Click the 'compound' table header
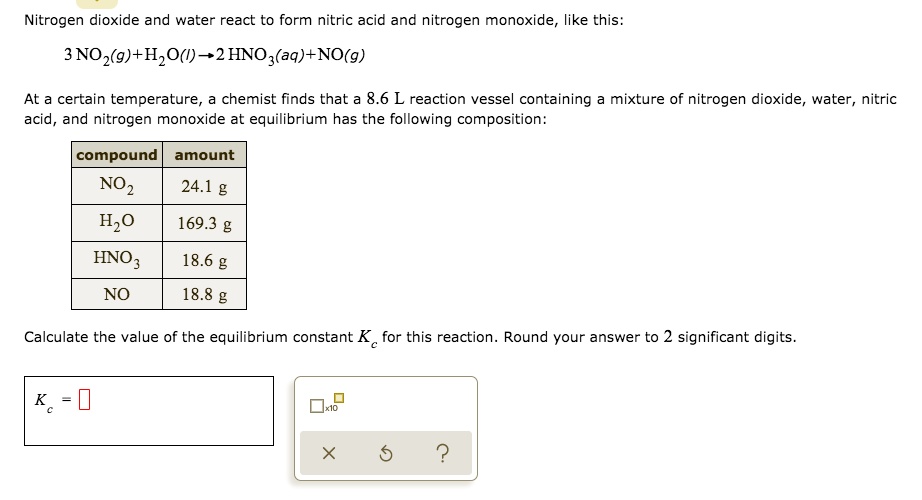922x500 pixels. [116, 155]
